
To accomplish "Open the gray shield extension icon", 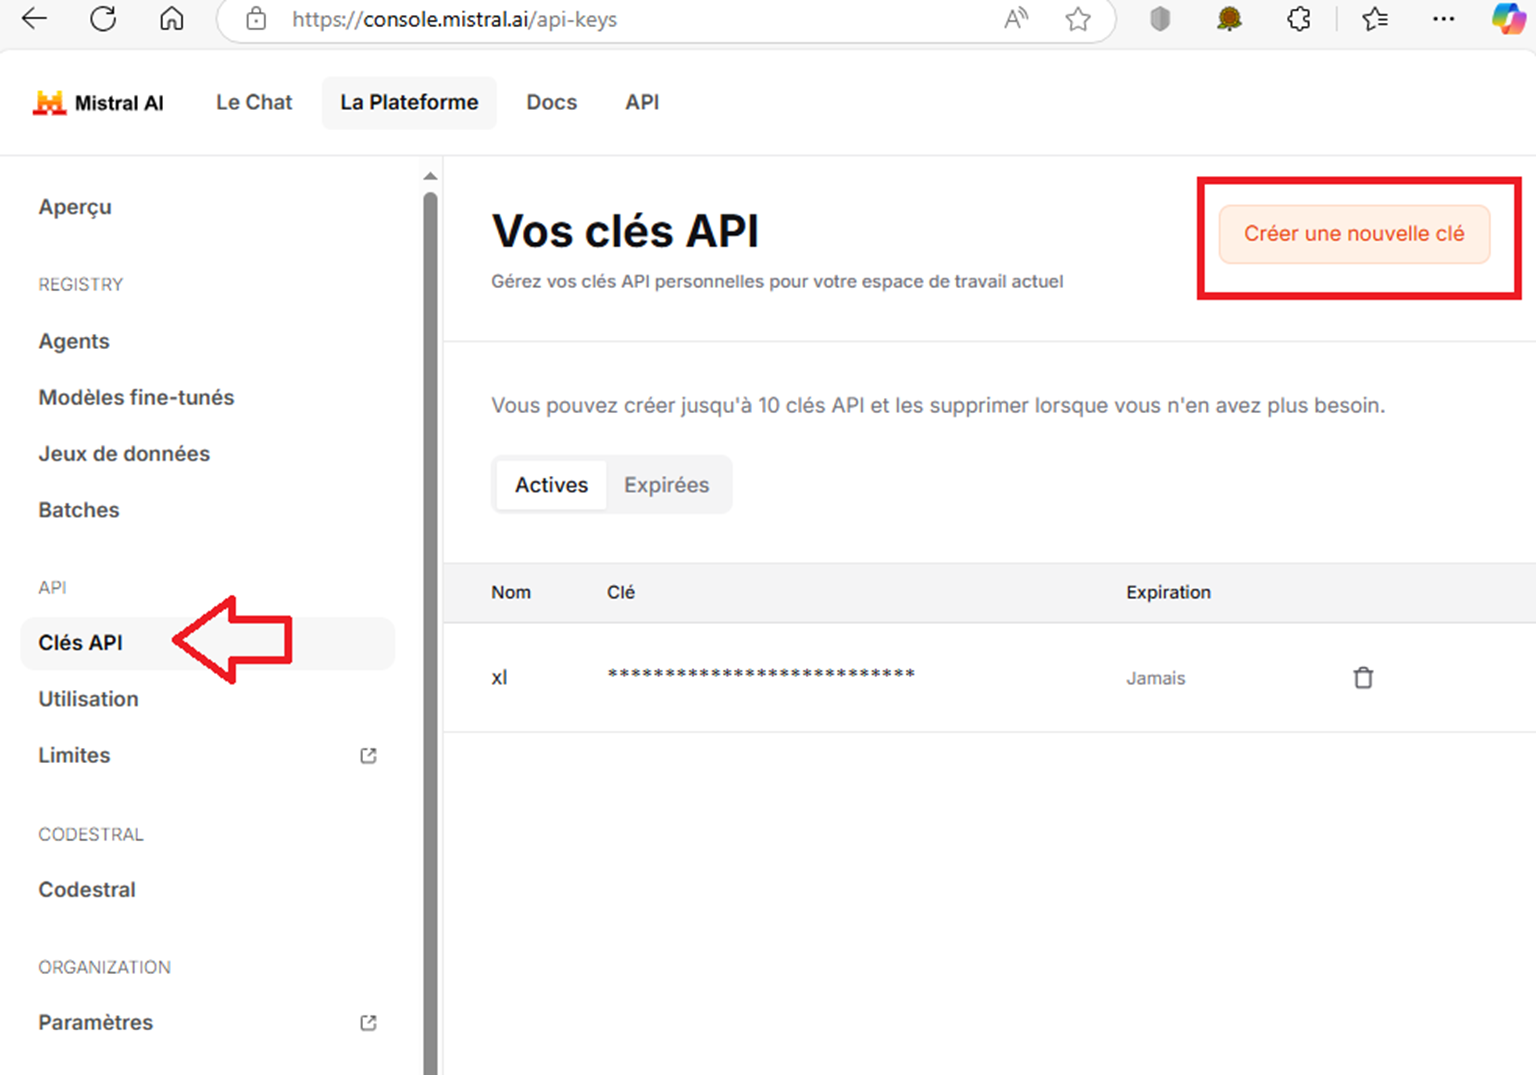I will 1160,19.
